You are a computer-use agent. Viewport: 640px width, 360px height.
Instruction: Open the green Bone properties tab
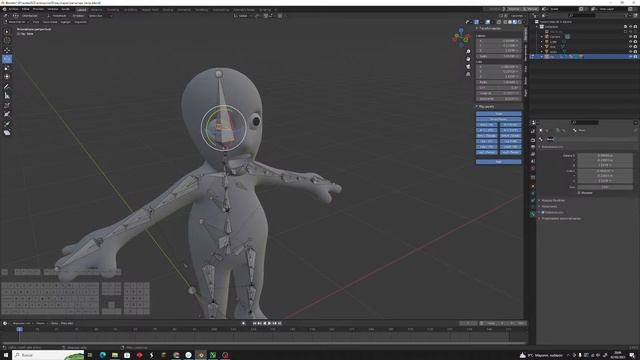tap(533, 214)
